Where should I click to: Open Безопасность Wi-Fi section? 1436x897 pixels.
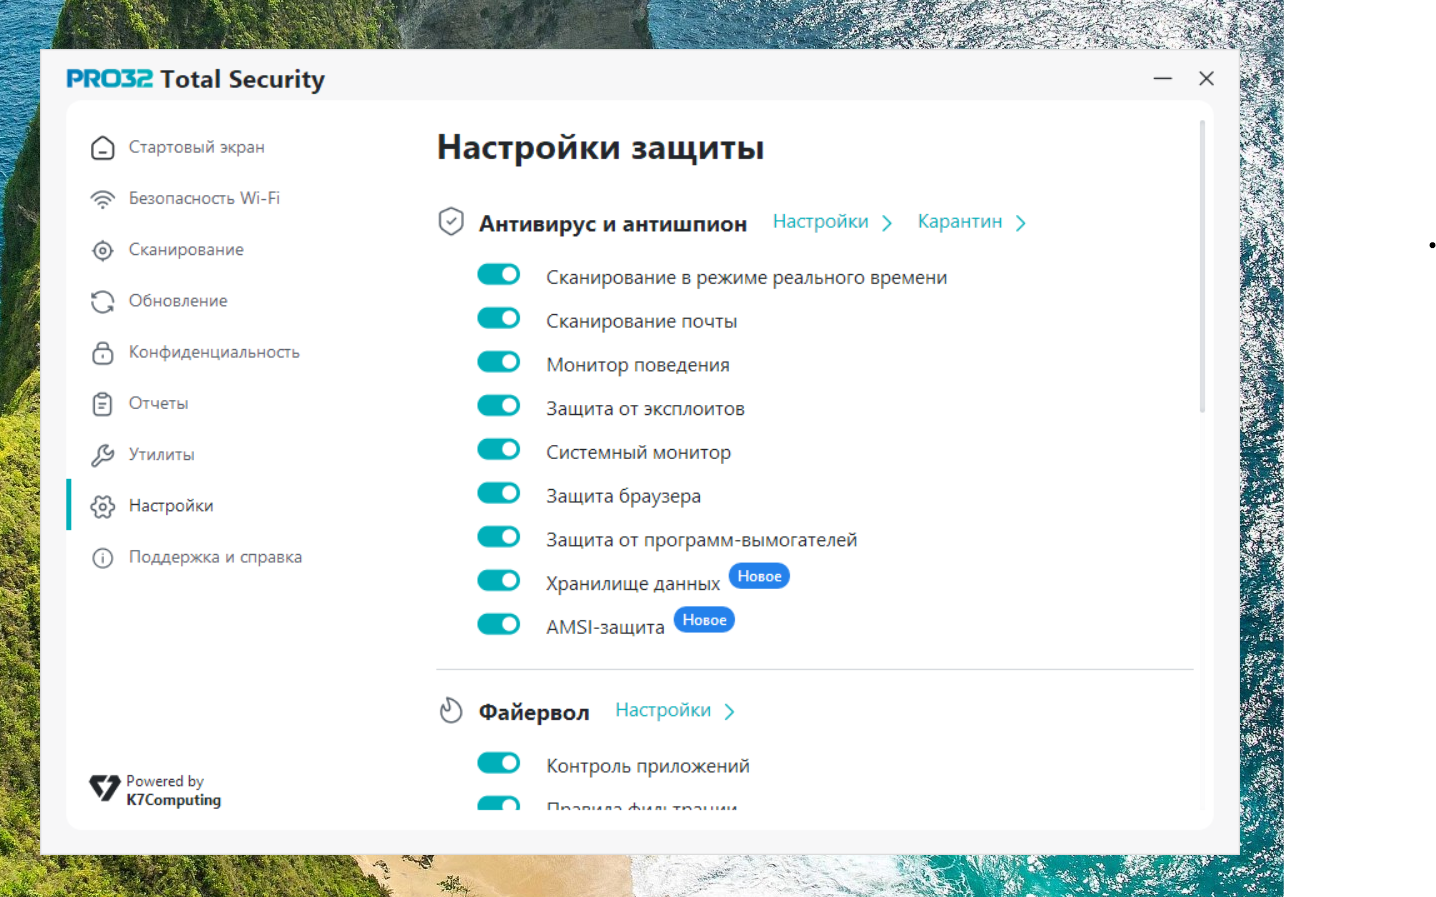(204, 198)
